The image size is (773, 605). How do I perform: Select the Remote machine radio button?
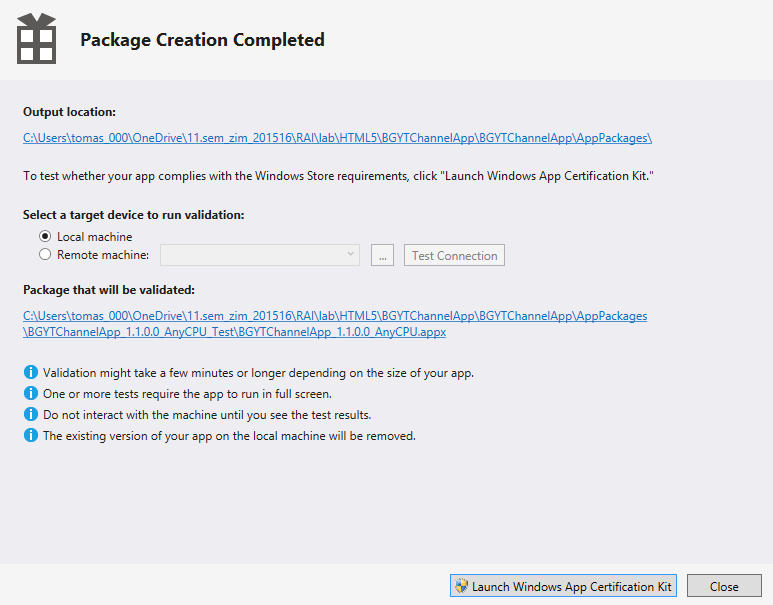[x=45, y=254]
